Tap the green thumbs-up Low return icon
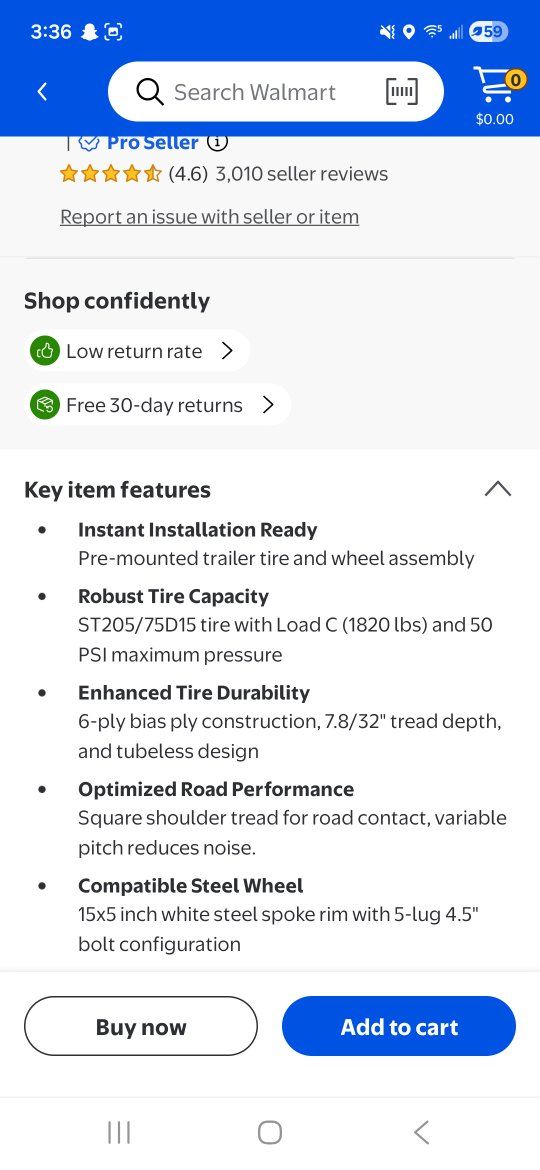The image size is (540, 1170). pos(45,351)
